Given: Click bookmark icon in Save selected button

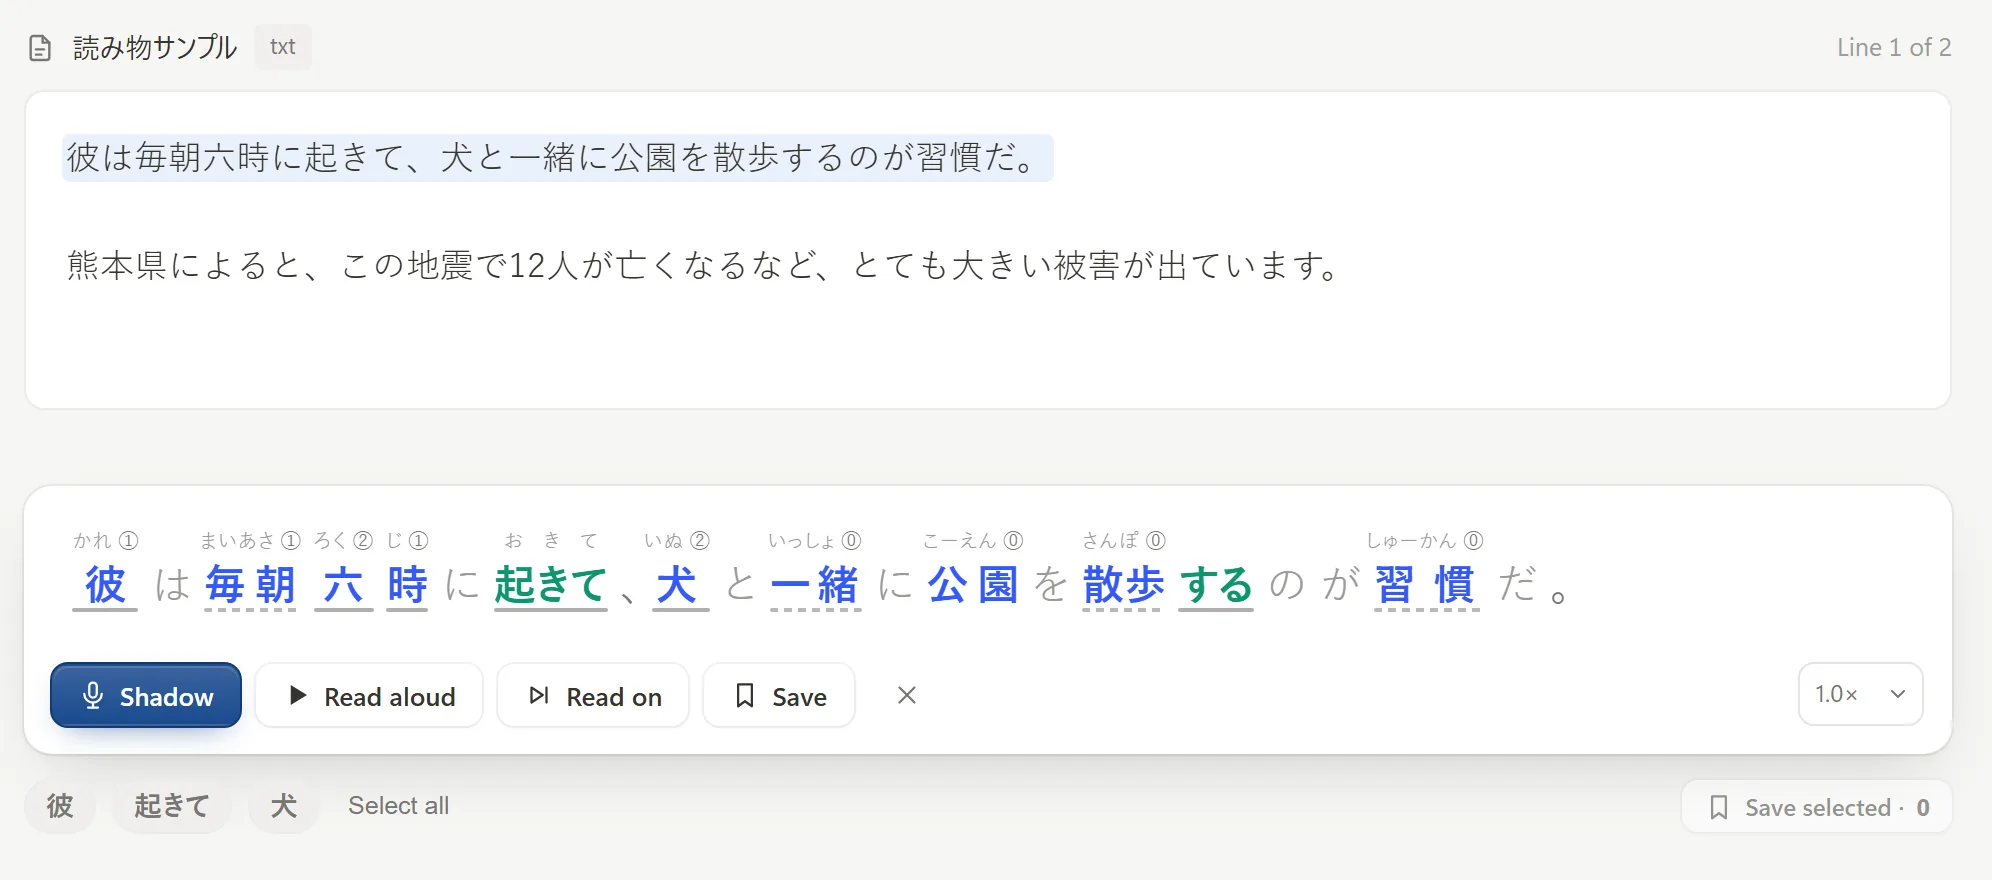Looking at the screenshot, I should coord(1719,807).
